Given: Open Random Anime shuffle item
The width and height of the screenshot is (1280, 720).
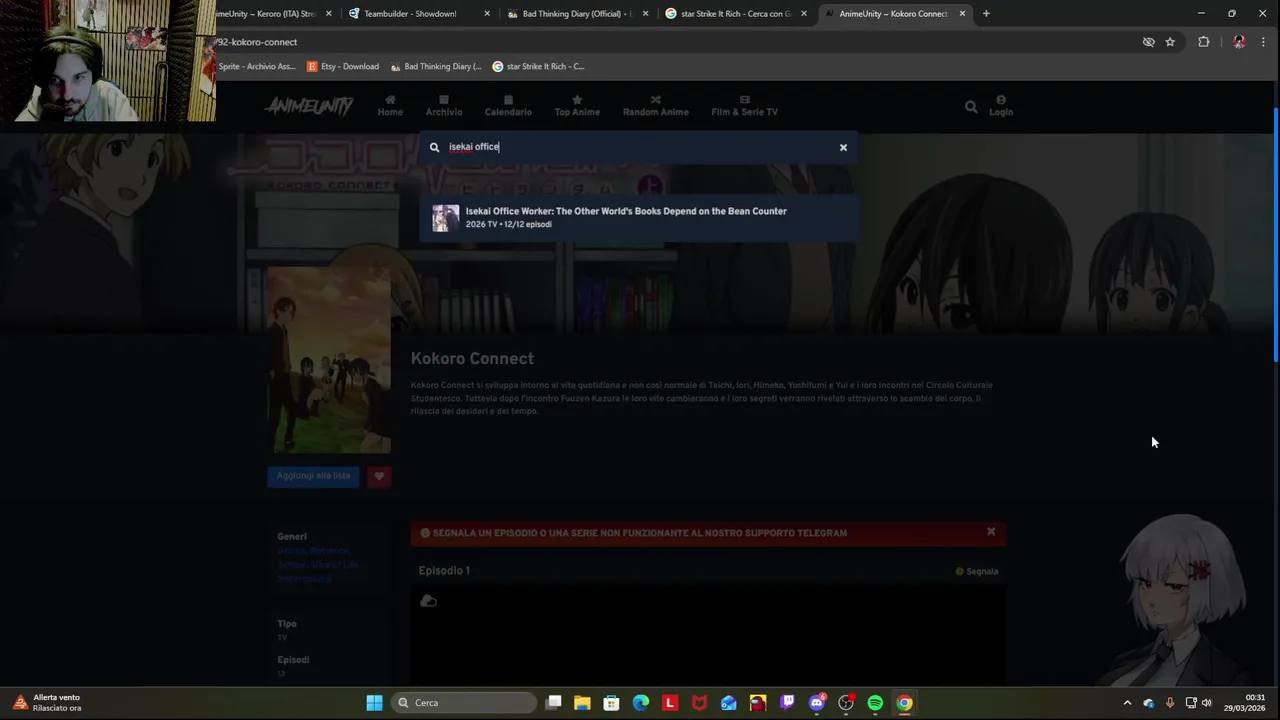Looking at the screenshot, I should pos(655,106).
